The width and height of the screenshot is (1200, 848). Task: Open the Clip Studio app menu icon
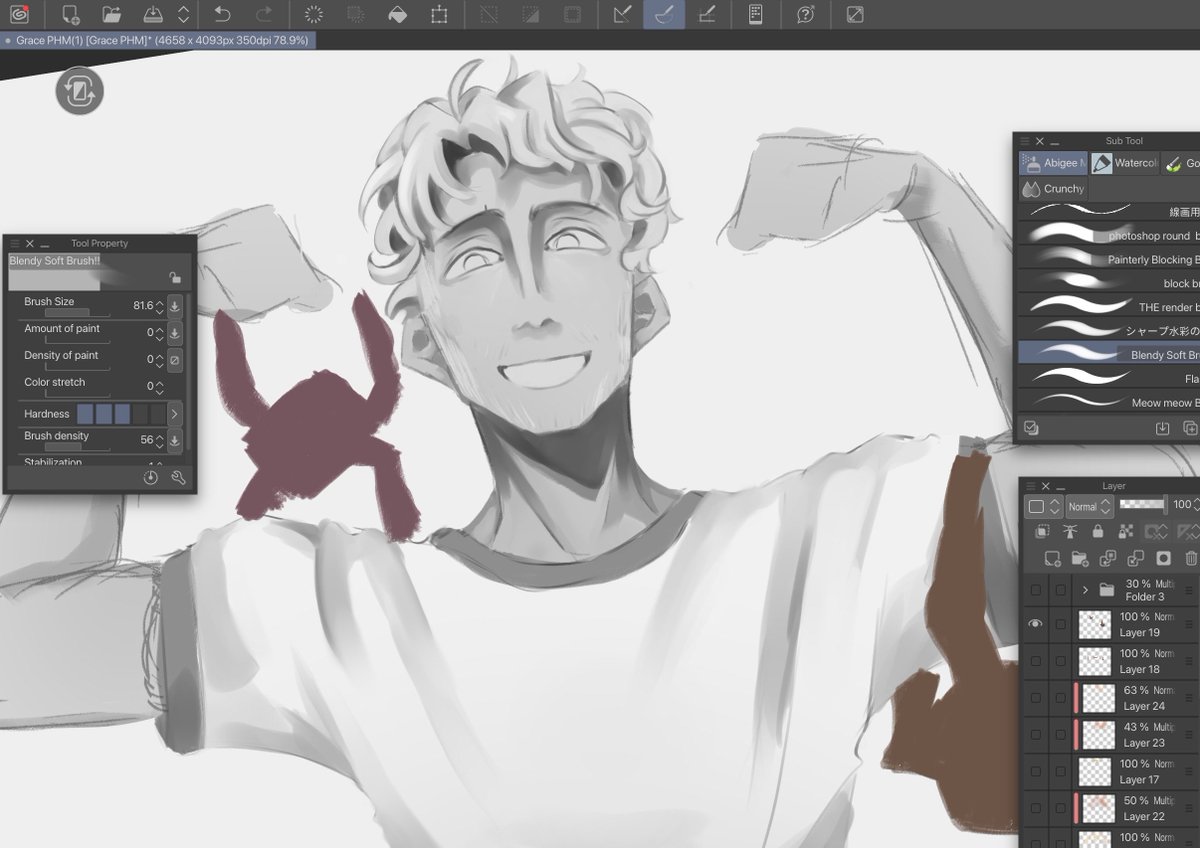click(20, 14)
